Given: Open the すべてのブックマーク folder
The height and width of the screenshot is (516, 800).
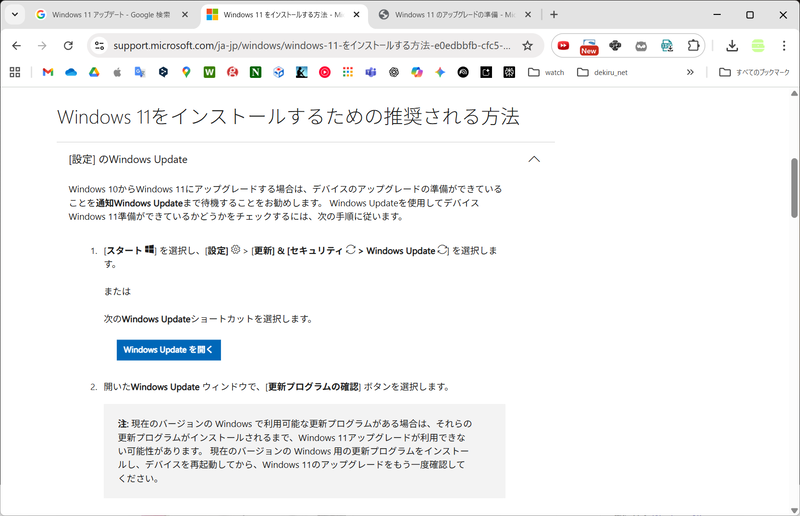Looking at the screenshot, I should point(754,72).
